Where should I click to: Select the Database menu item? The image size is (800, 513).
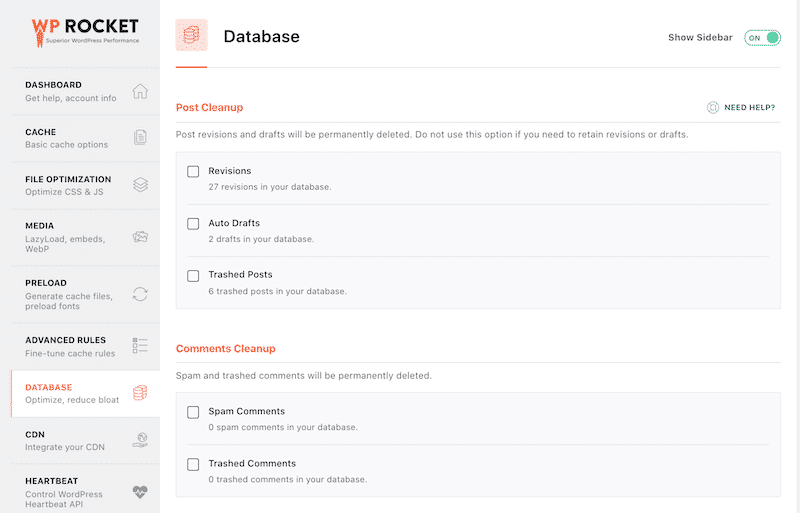85,394
